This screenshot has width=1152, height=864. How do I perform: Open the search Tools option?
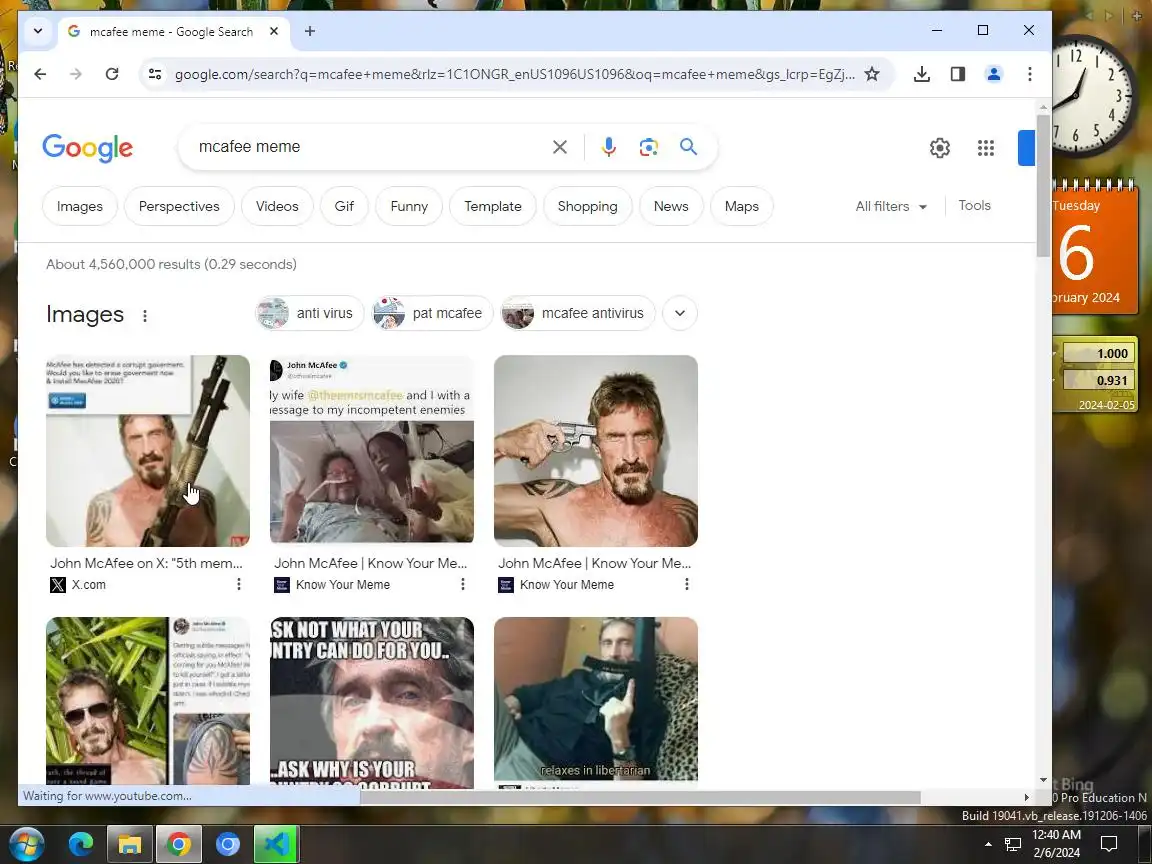pos(974,206)
